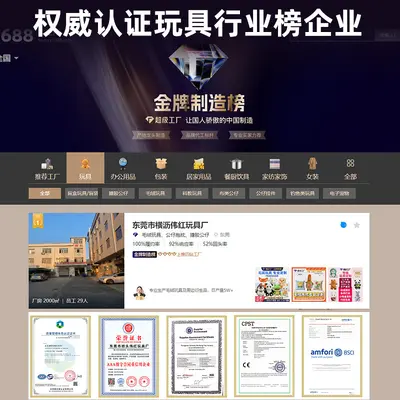This screenshot has height=400, width=400.
Task: Open the orange-bordered pillow product thumbnail
Action: tap(309, 284)
